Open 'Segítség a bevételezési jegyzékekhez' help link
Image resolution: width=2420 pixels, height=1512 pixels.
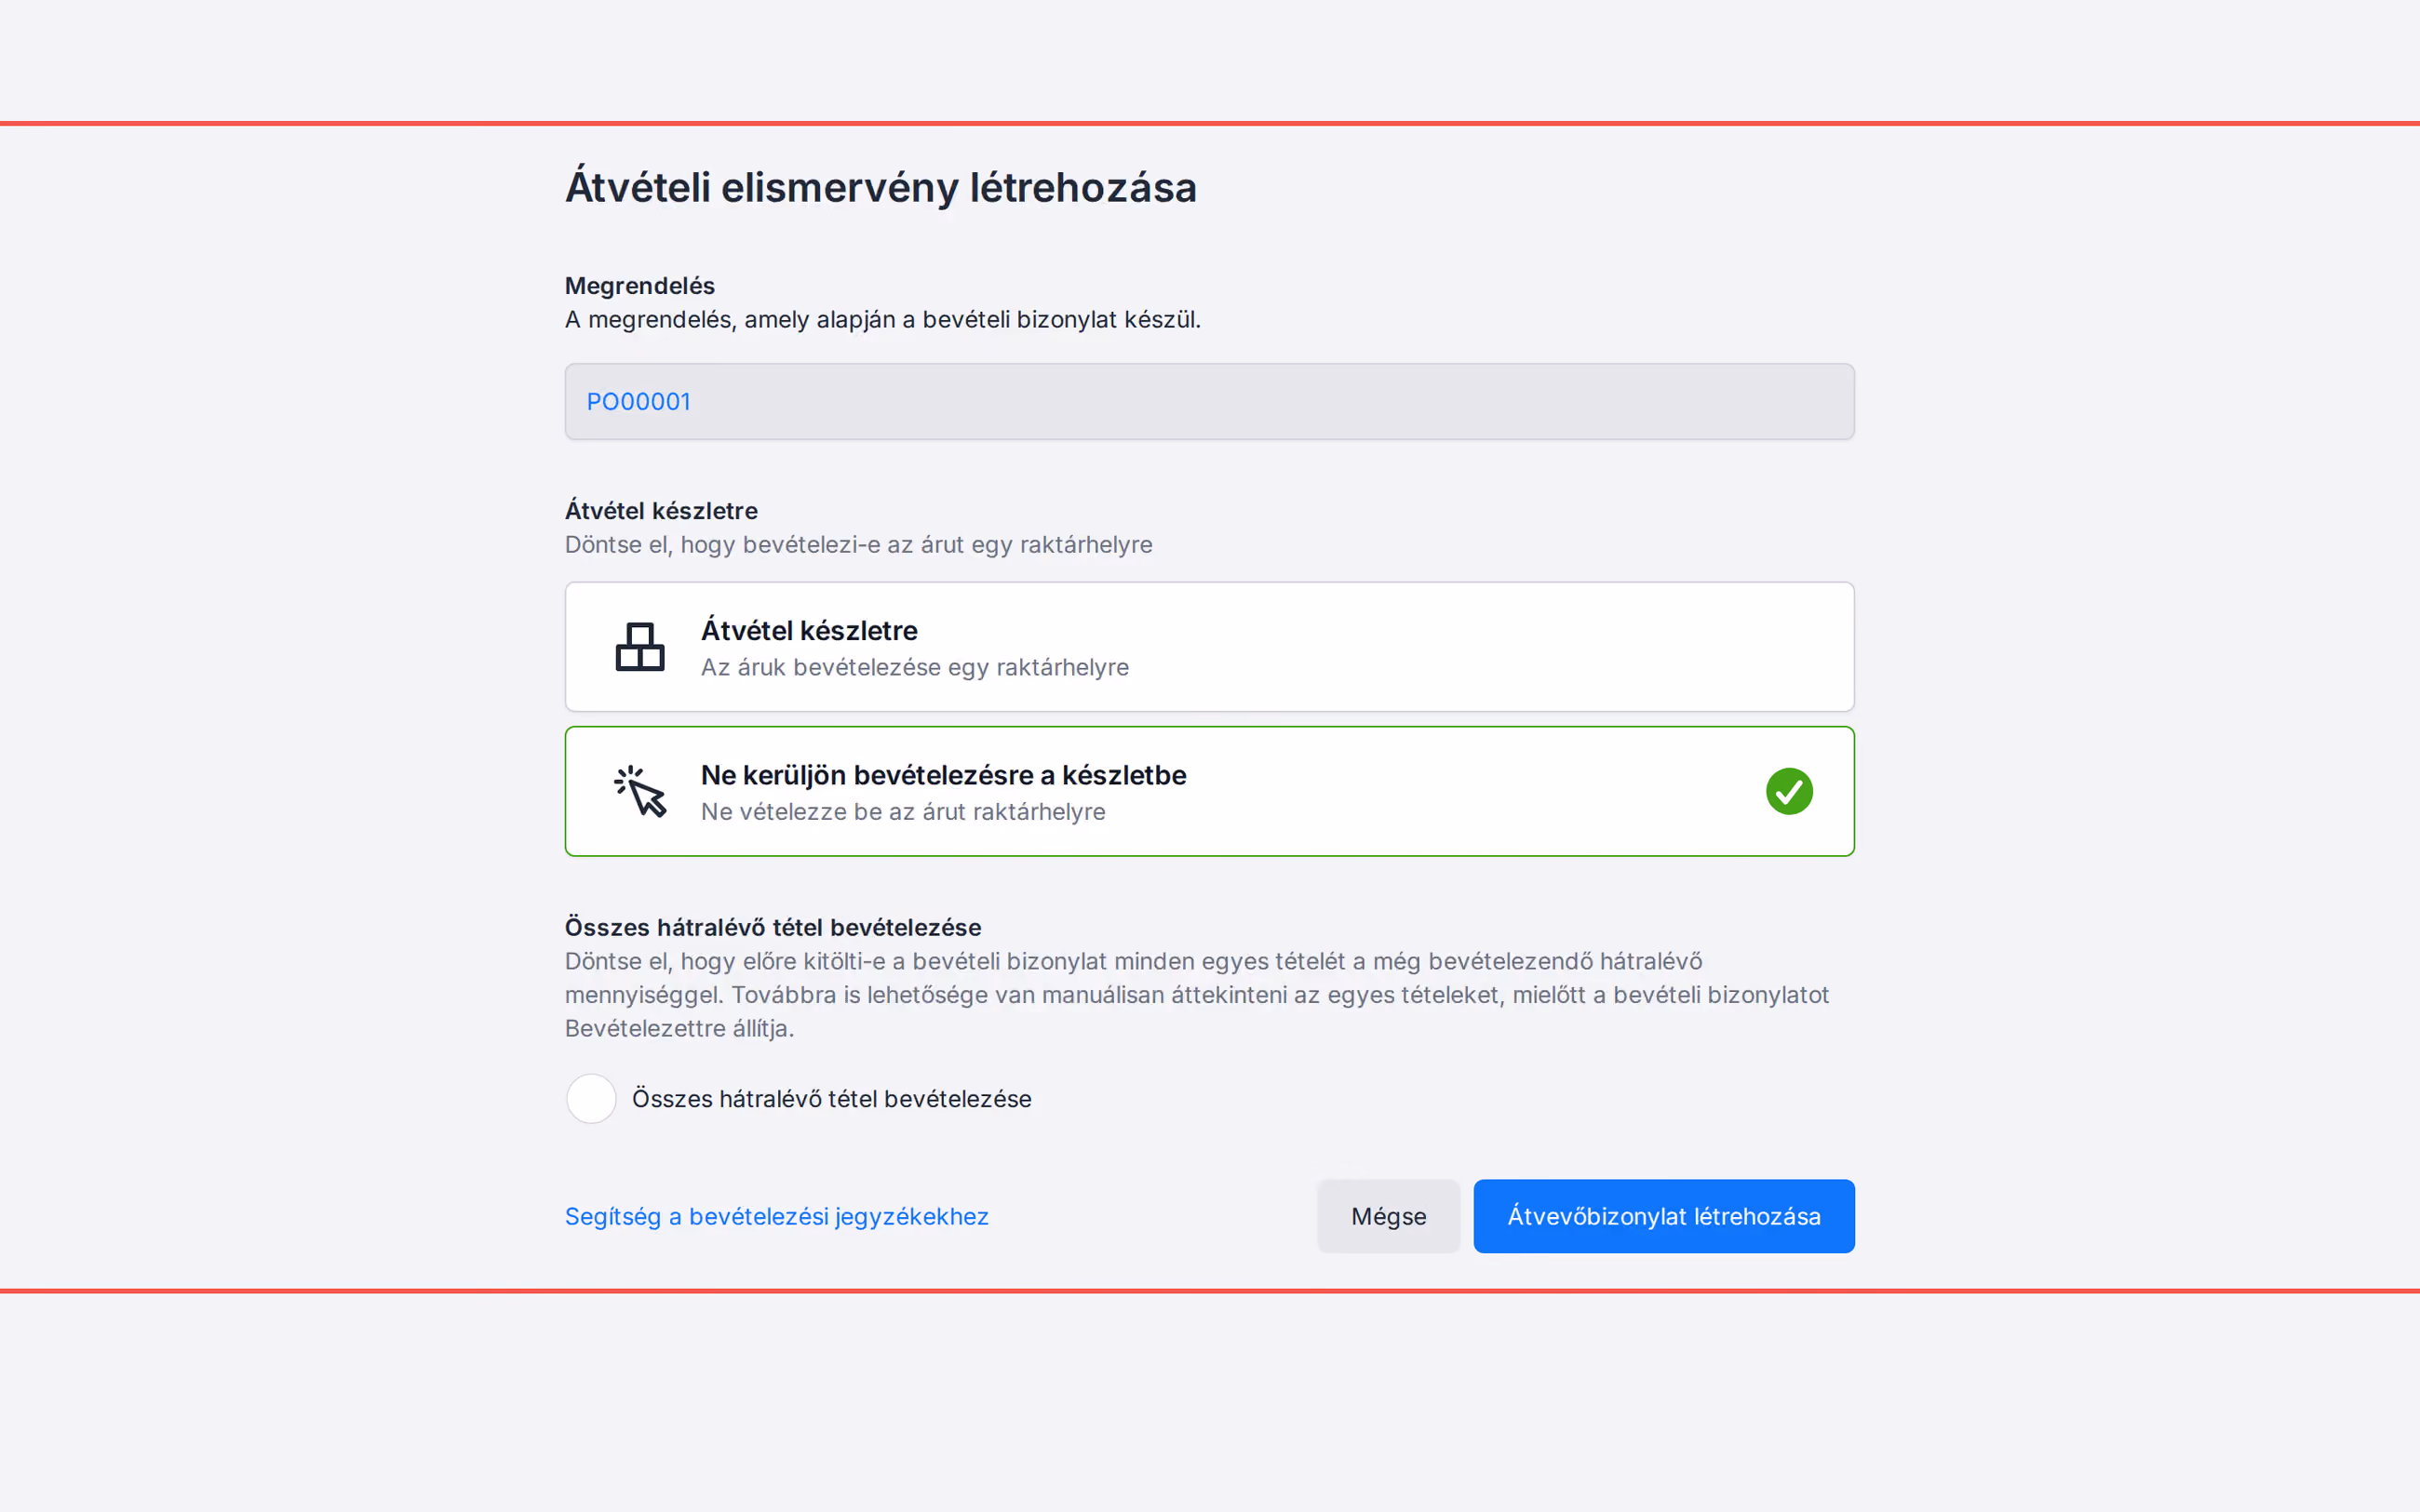point(776,1216)
